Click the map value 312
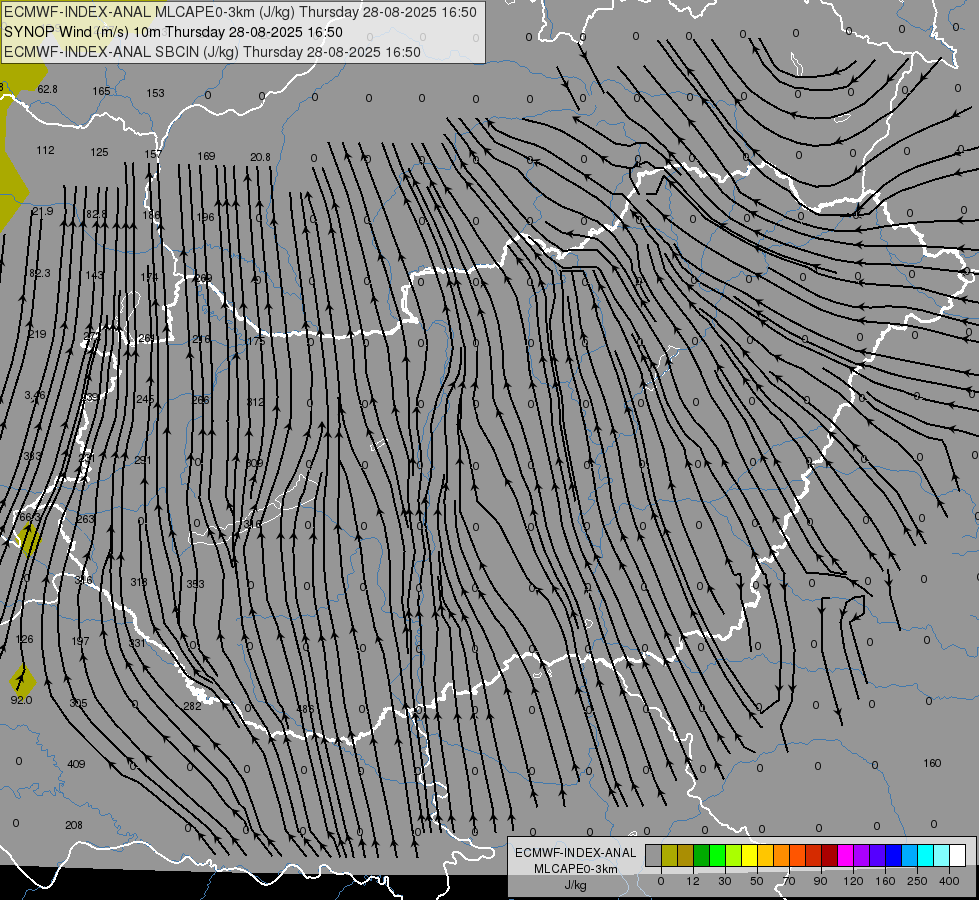 (x=255, y=402)
